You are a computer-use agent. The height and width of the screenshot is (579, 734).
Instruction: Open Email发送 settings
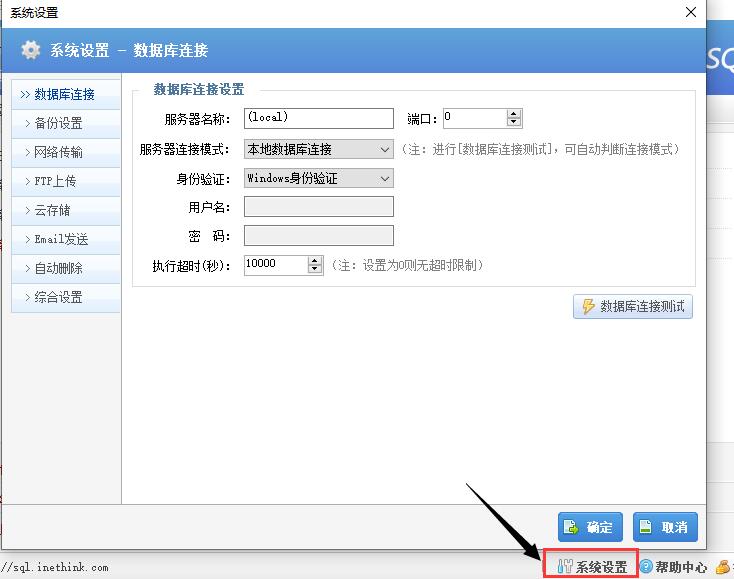pos(66,240)
